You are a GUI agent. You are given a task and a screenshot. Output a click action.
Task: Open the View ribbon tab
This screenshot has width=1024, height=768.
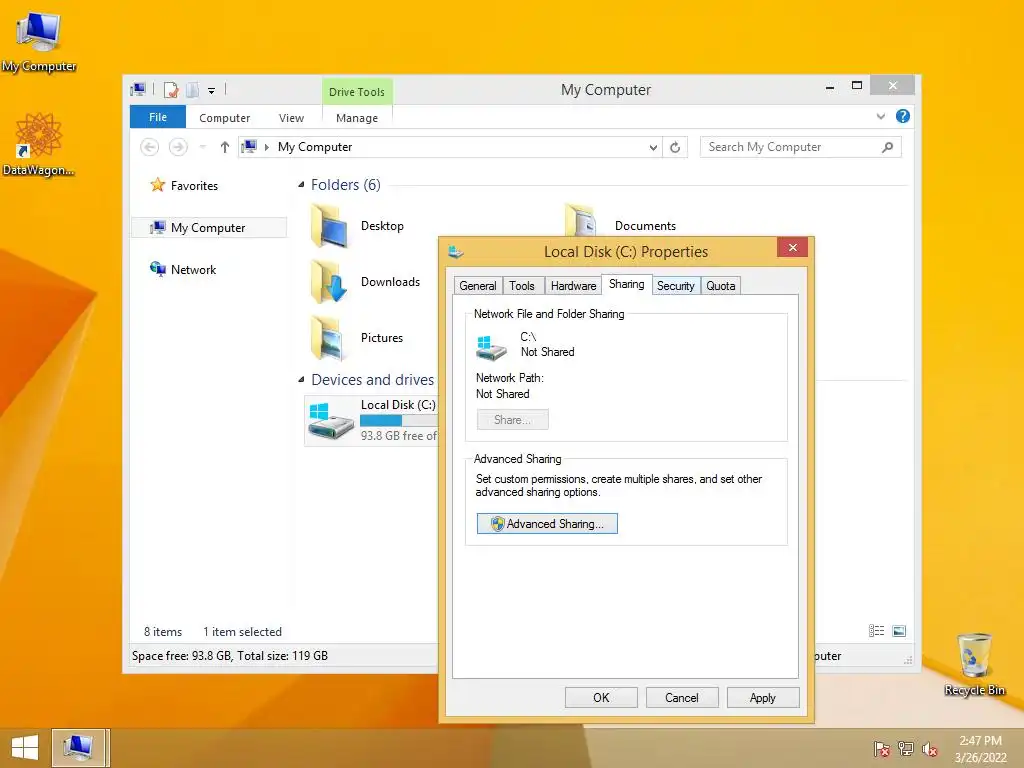pos(291,118)
